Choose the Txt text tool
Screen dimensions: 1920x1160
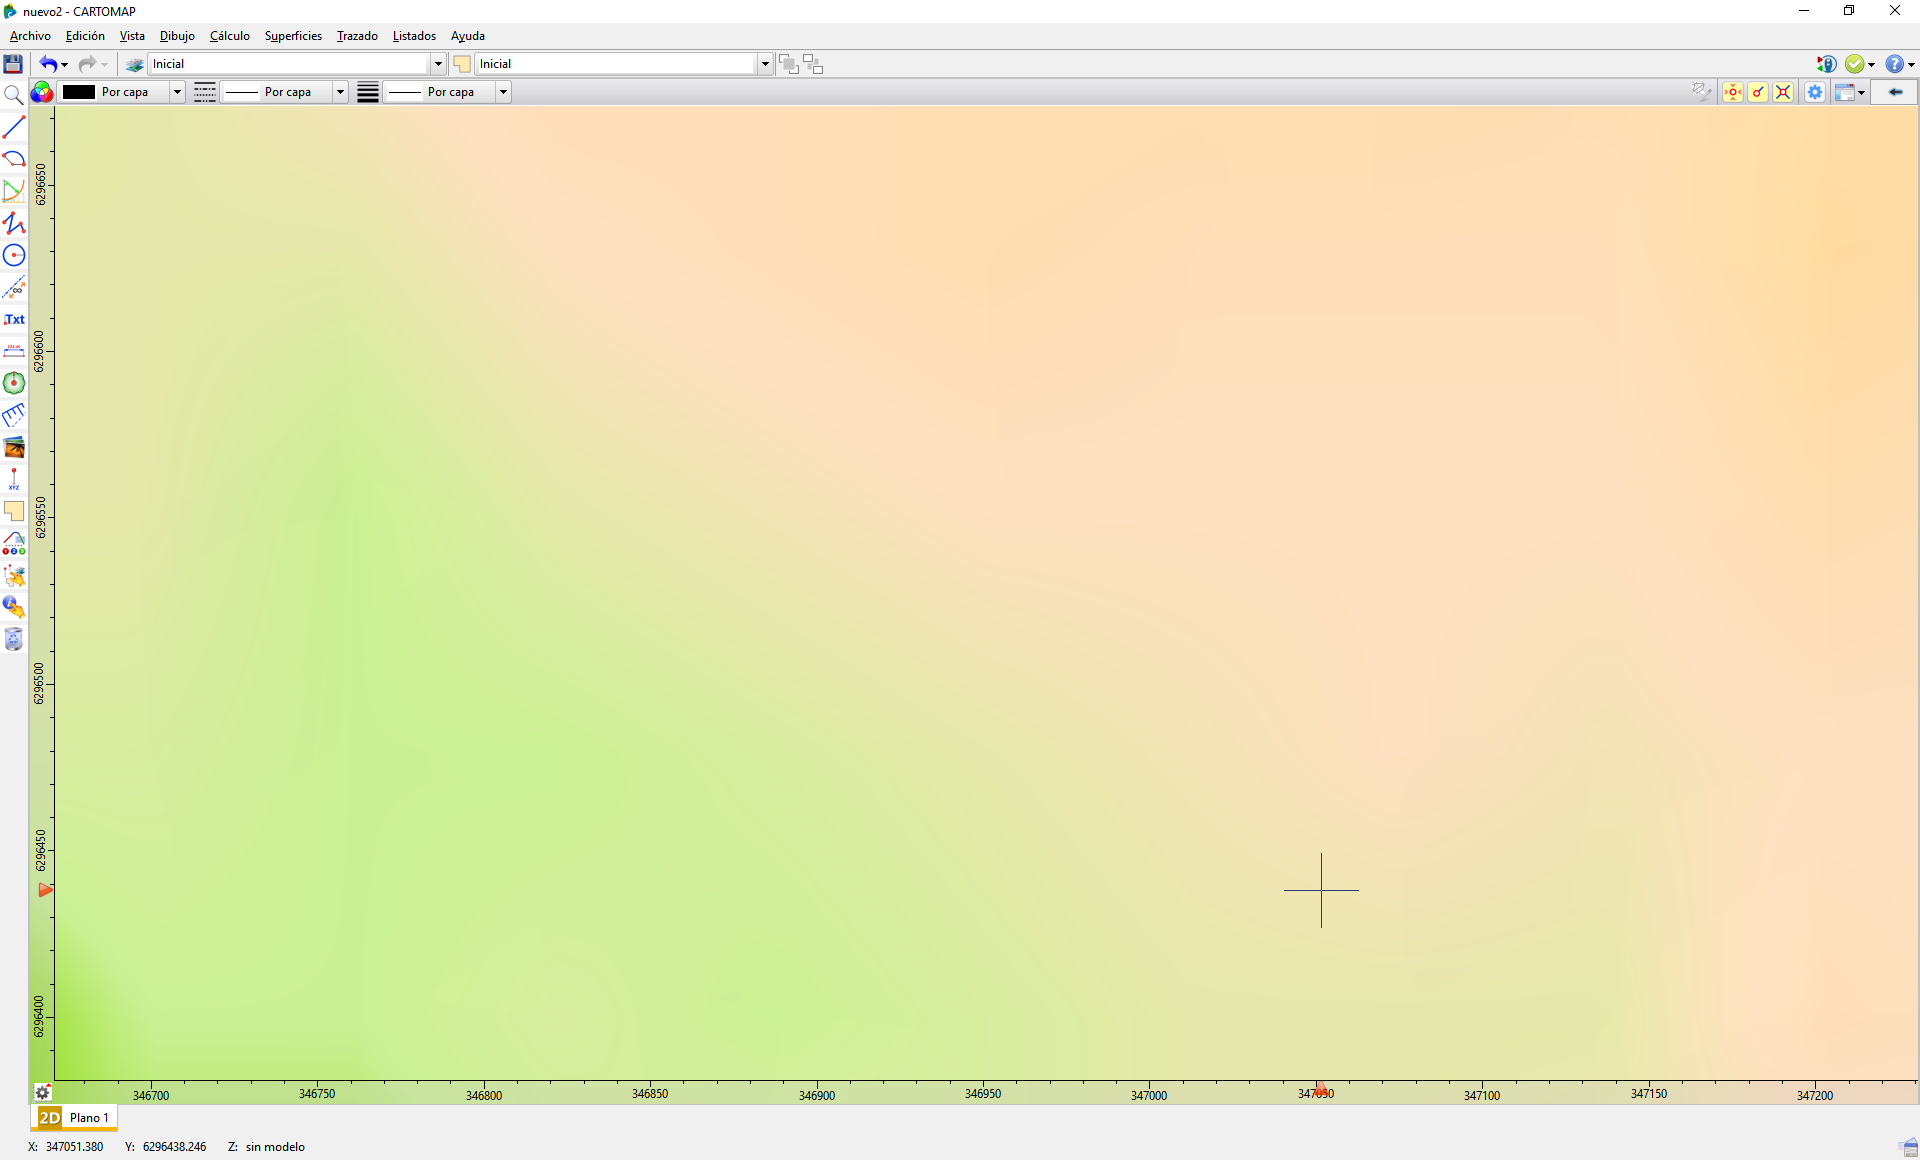[14, 319]
